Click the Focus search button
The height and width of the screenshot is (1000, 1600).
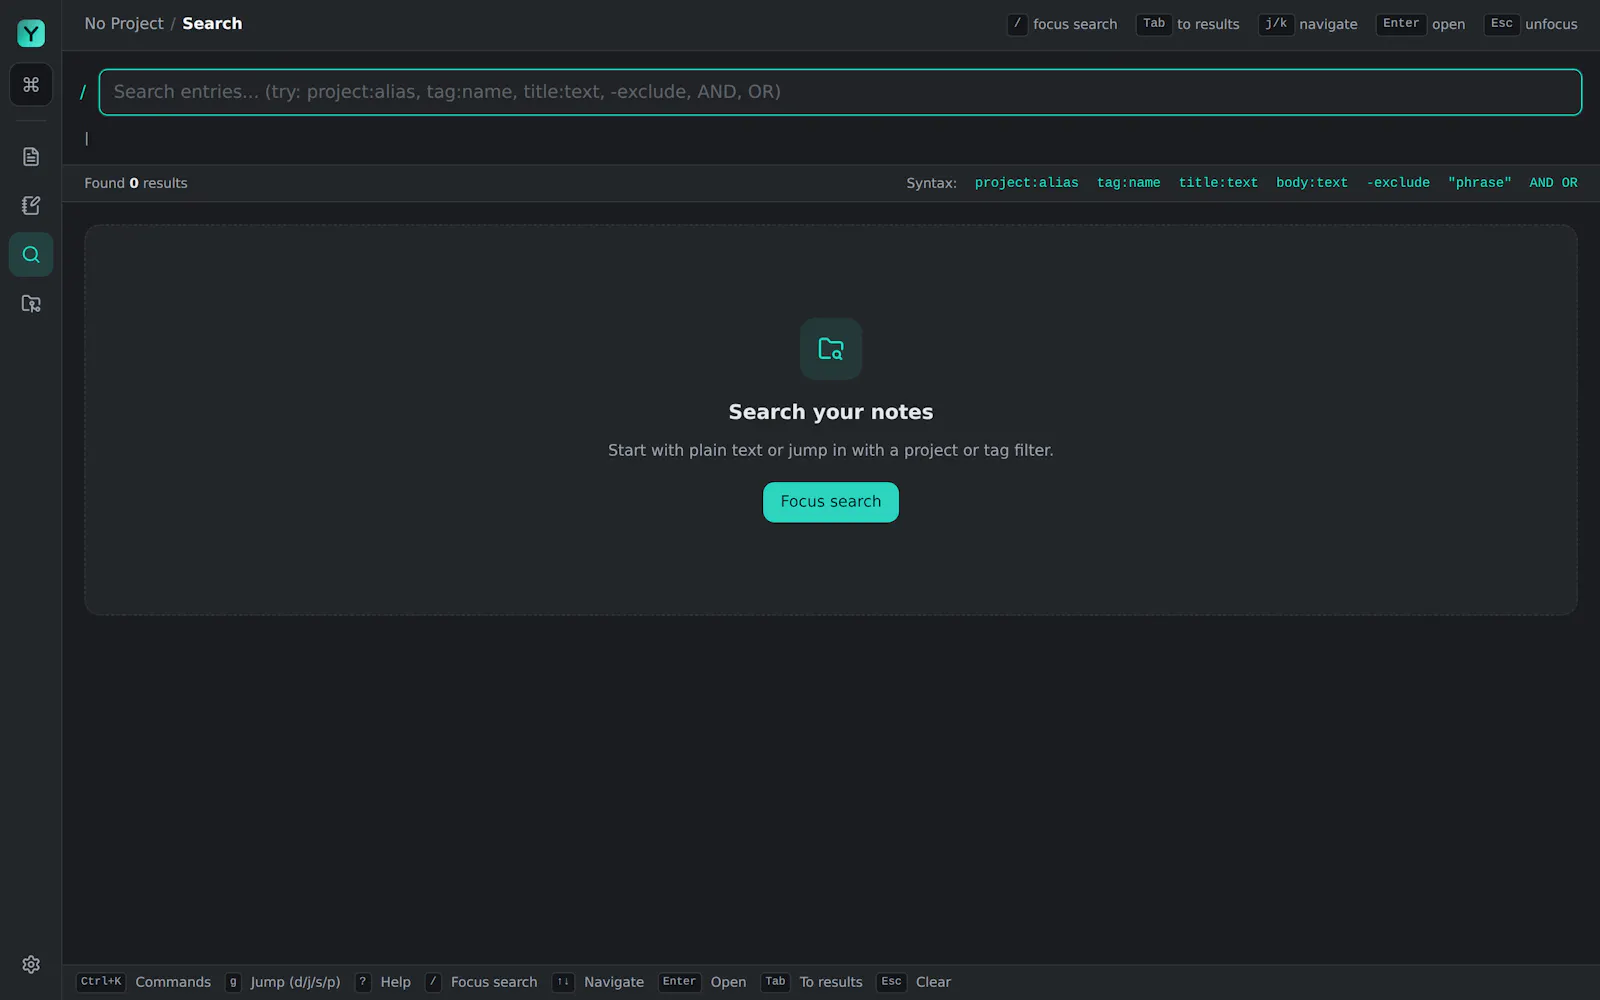coord(831,502)
